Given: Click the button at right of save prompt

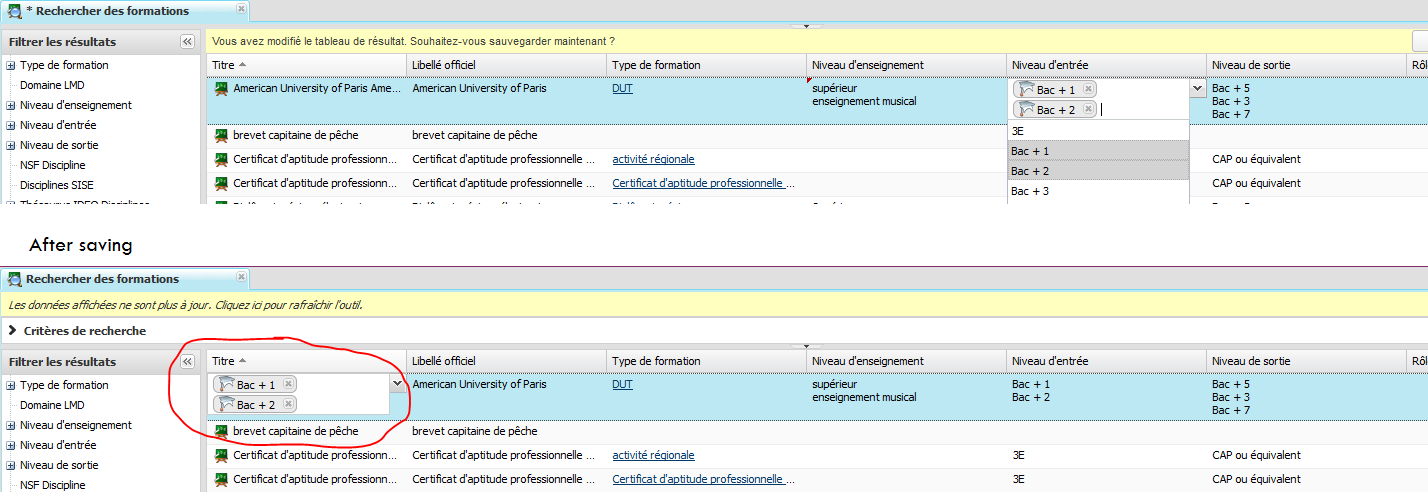Looking at the screenshot, I should click(x=1420, y=41).
